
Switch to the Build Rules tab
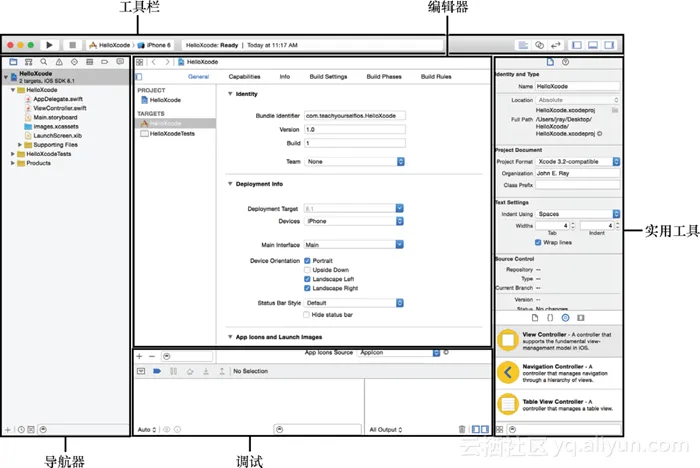tap(436, 77)
